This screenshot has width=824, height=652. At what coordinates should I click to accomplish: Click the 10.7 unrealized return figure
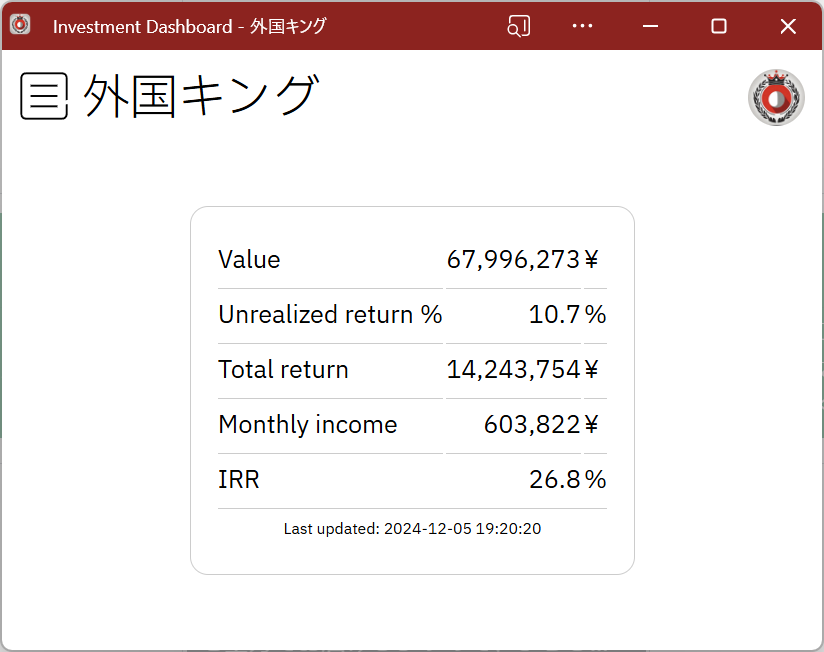point(555,315)
